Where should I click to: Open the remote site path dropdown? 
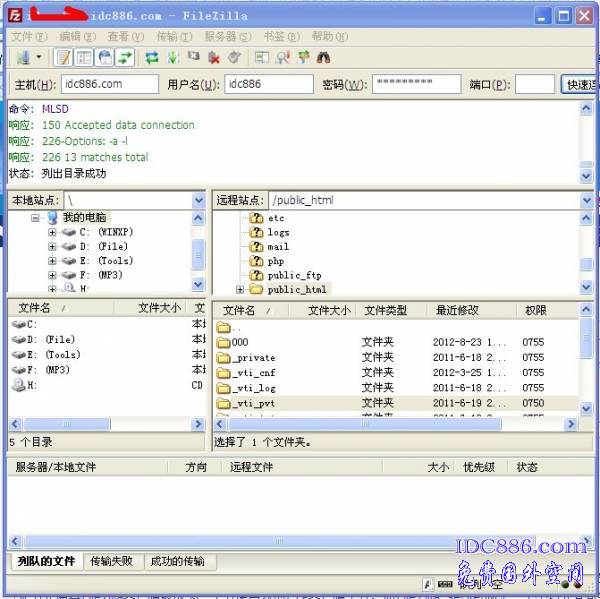point(587,200)
